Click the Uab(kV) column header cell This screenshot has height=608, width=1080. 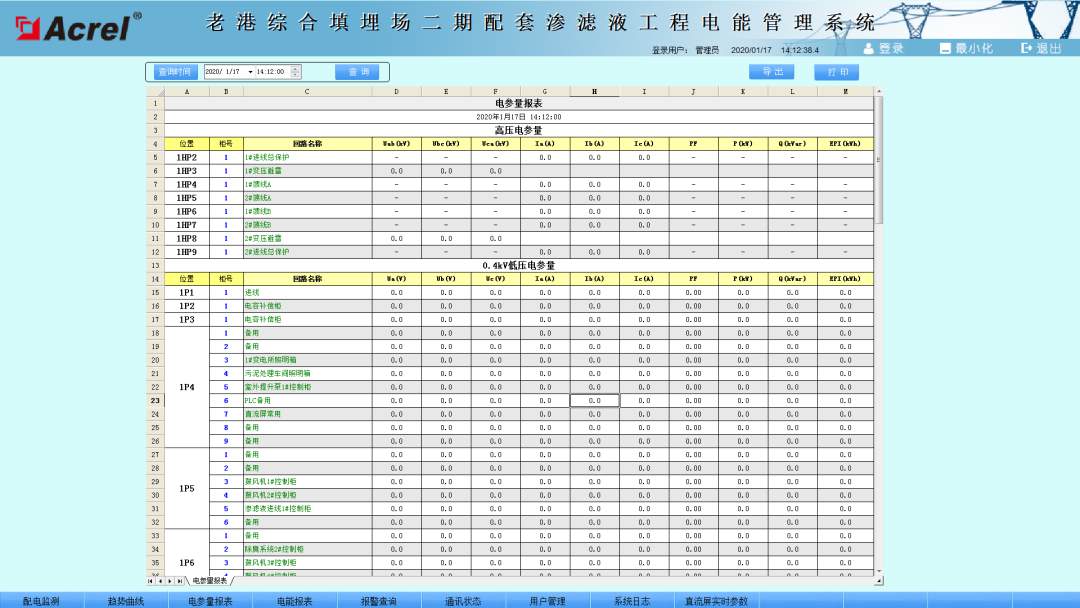click(x=397, y=144)
